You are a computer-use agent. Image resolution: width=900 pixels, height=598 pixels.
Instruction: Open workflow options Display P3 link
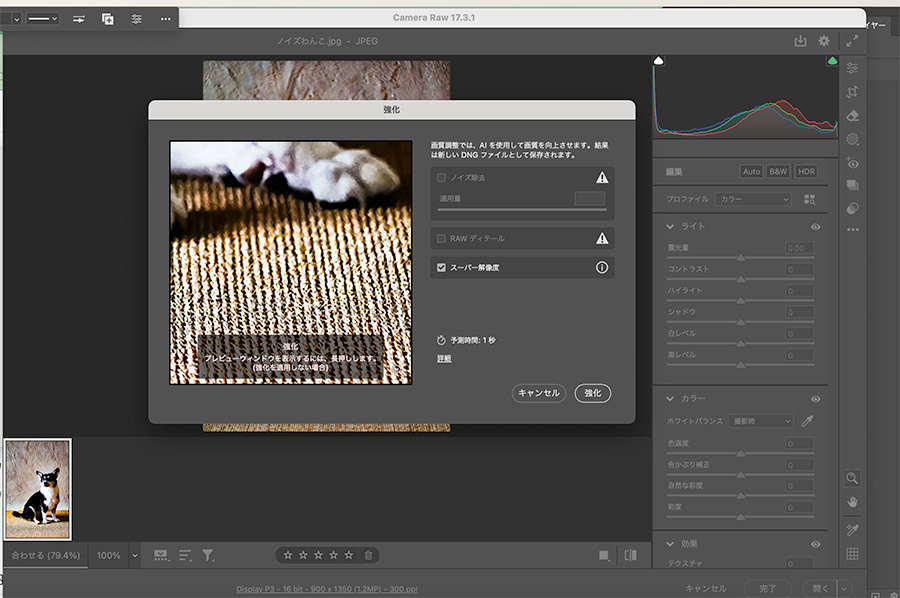click(327, 589)
